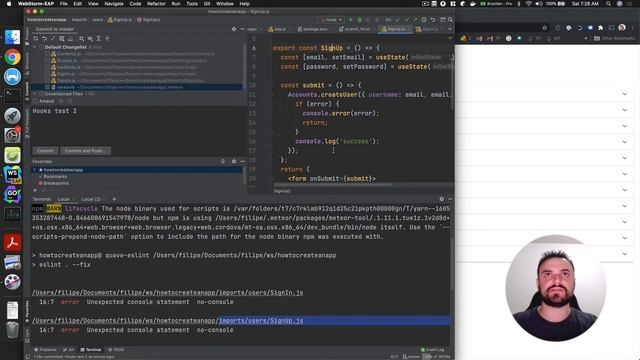Image resolution: width=640 pixels, height=360 pixels.
Task: Open the Navigate menu
Action: tap(114, 4)
